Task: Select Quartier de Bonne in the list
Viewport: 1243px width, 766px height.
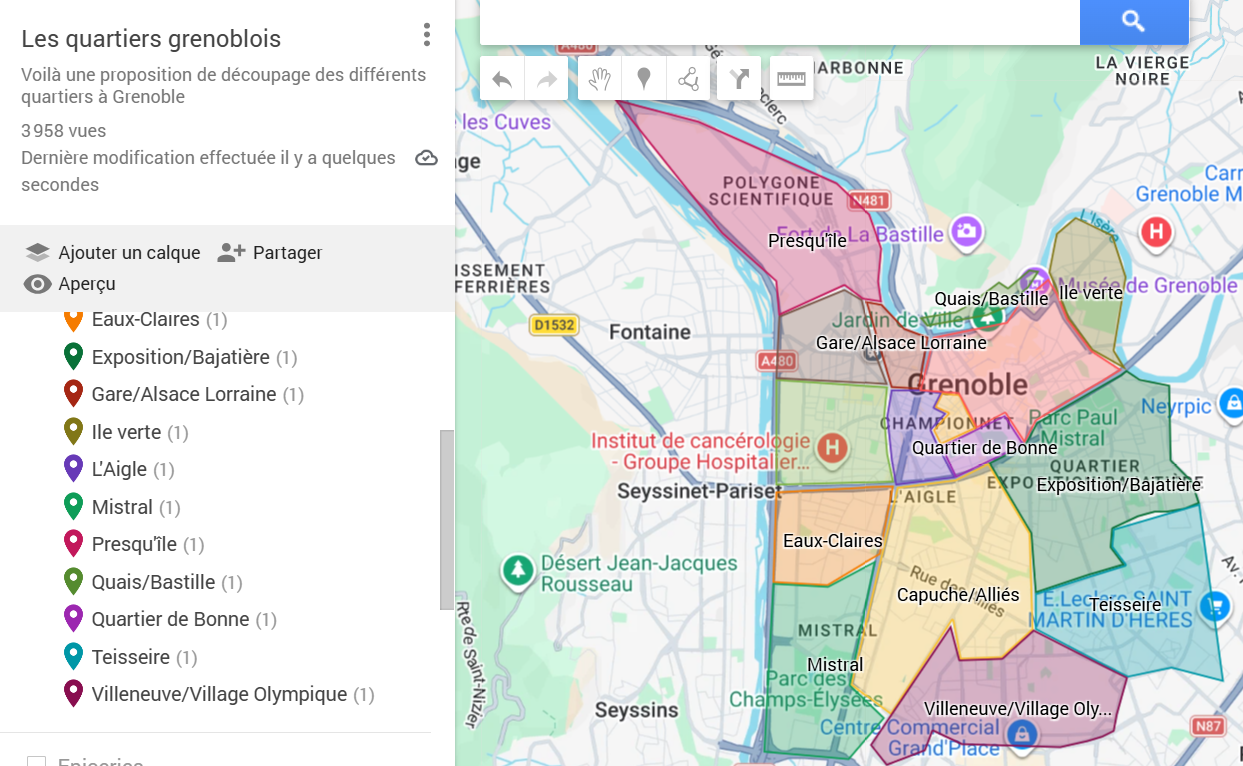Action: point(170,619)
